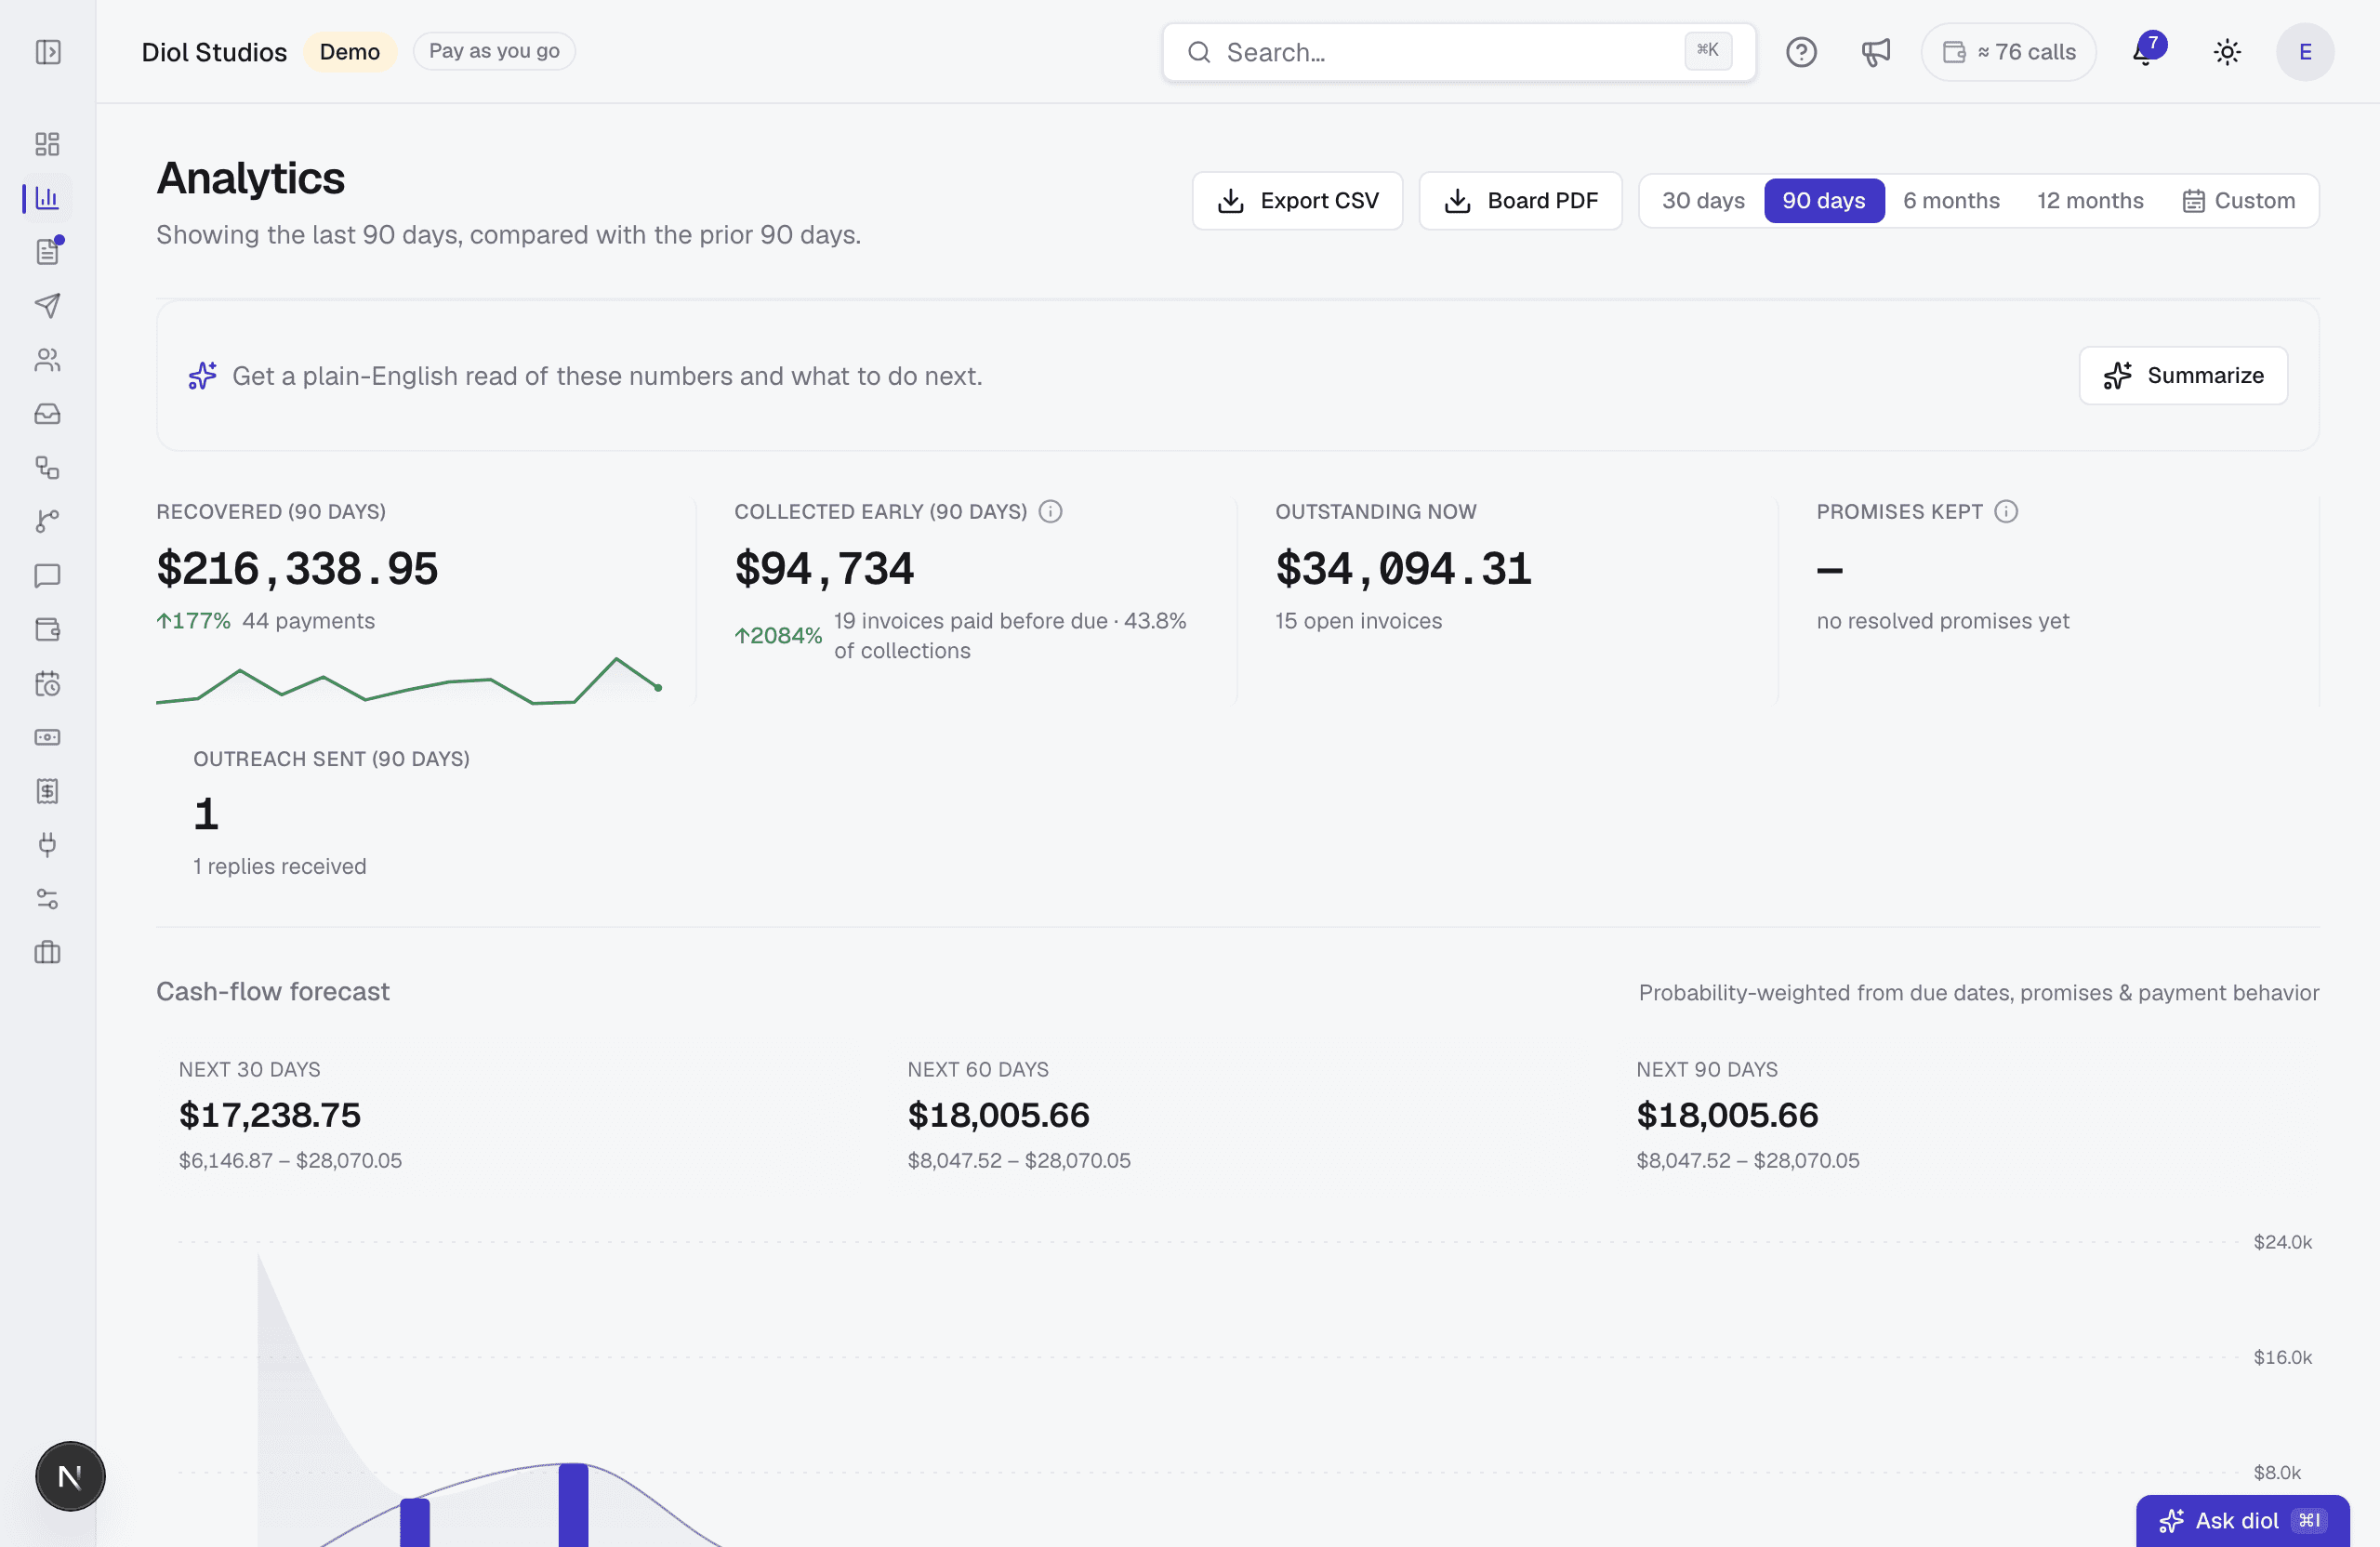
Task: Open the paper plane outreach icon
Action: tap(47, 305)
